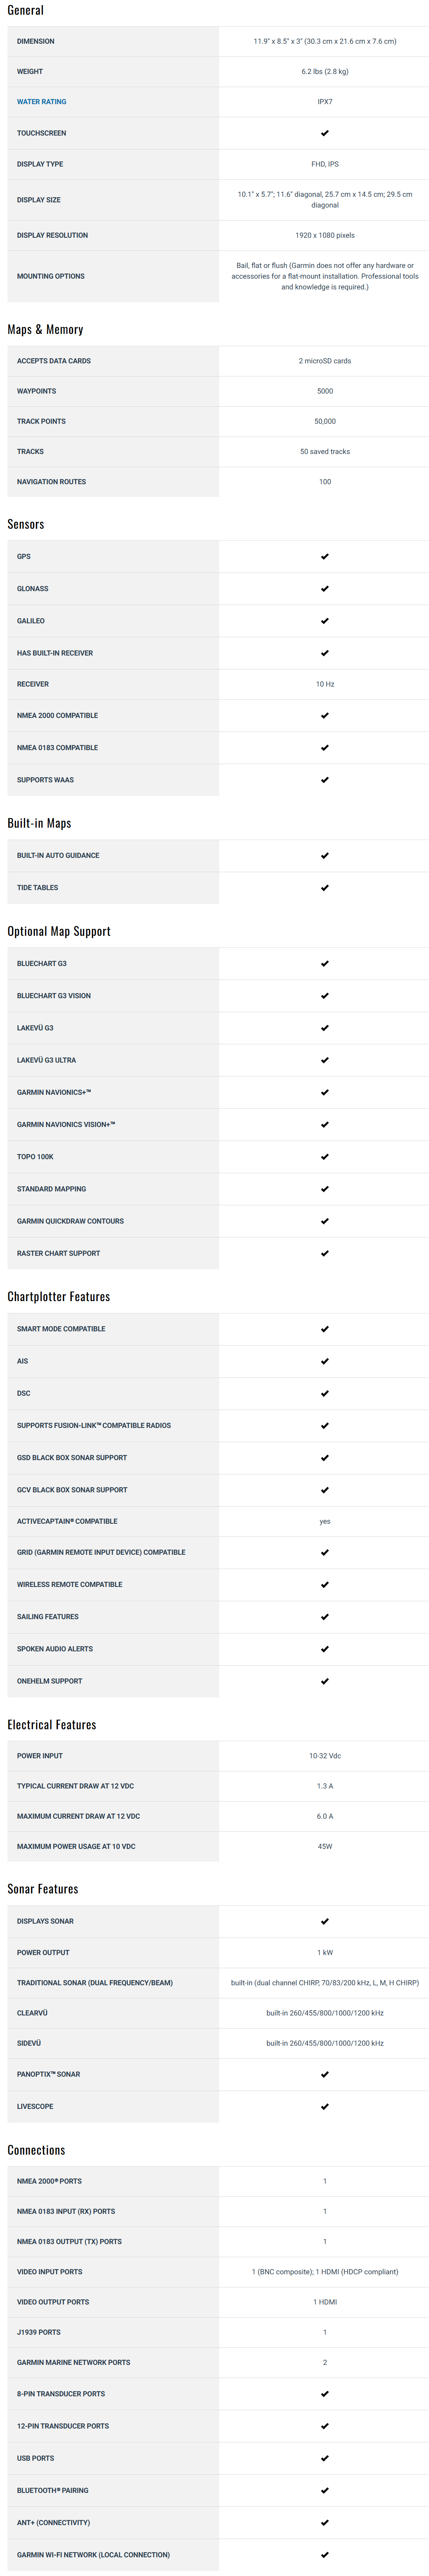Click the Garmin Marine Network Ports value

(x=325, y=2362)
